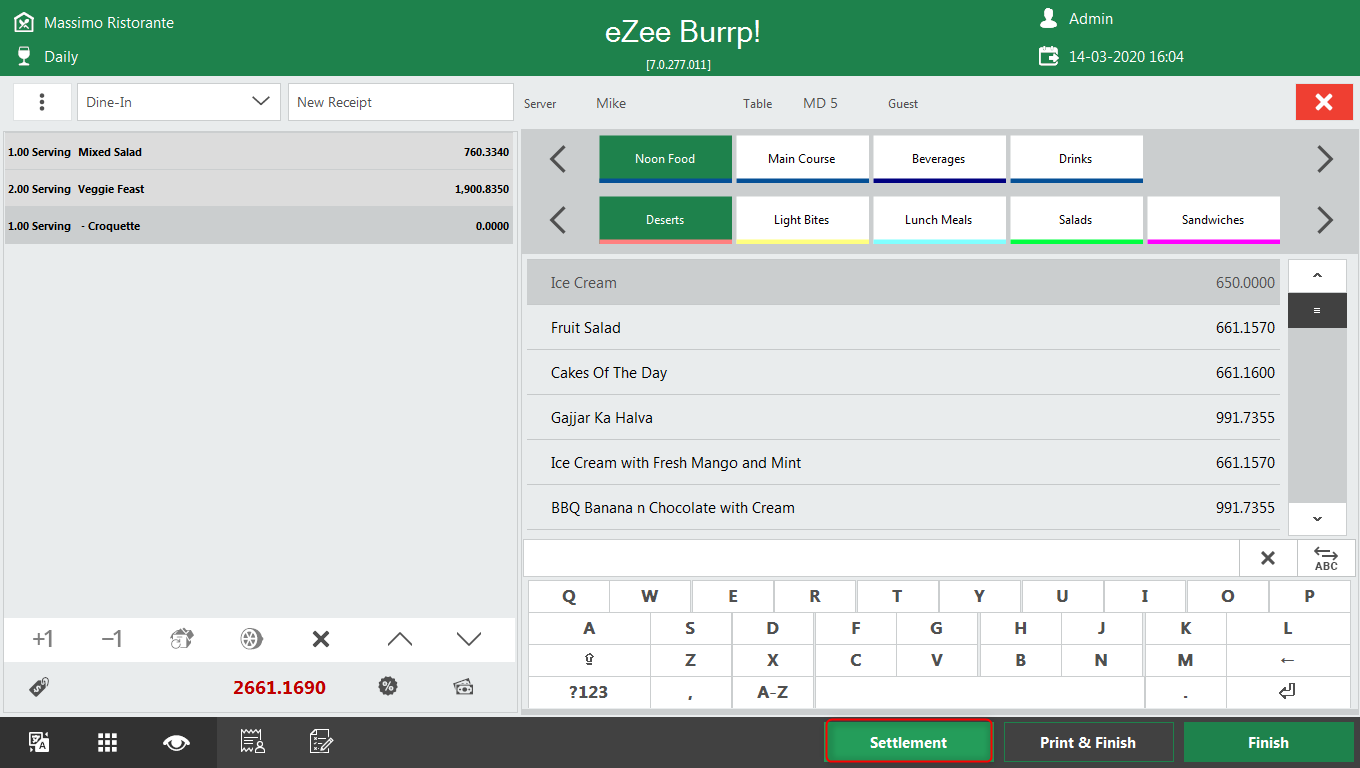Click the price tag icon
This screenshot has width=1360, height=768.
[x=39, y=687]
